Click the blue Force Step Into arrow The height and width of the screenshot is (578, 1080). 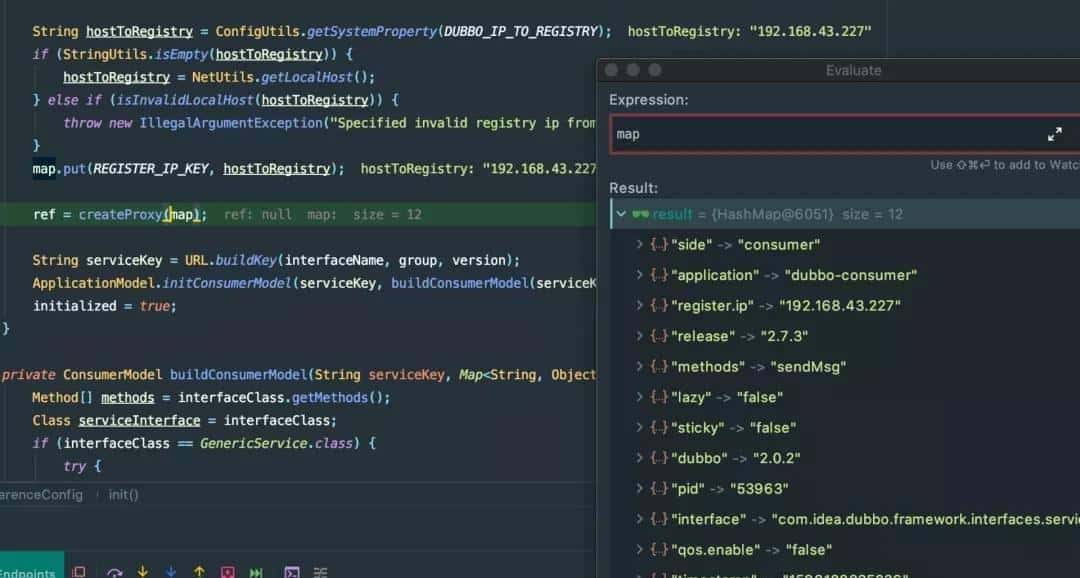click(x=171, y=572)
